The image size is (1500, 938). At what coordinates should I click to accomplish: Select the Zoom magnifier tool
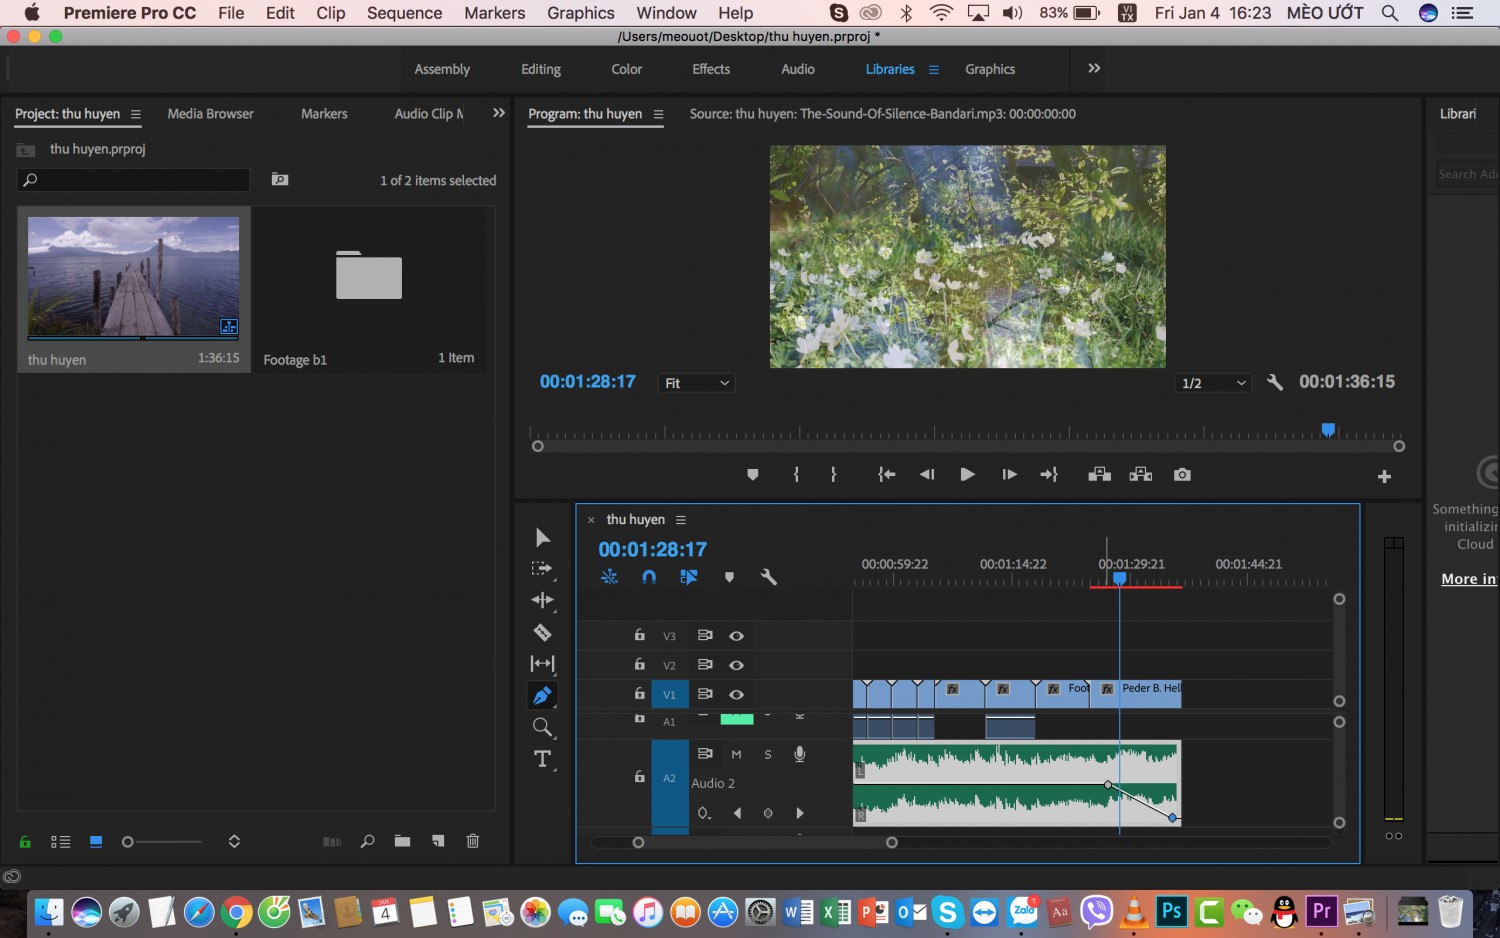tap(543, 727)
